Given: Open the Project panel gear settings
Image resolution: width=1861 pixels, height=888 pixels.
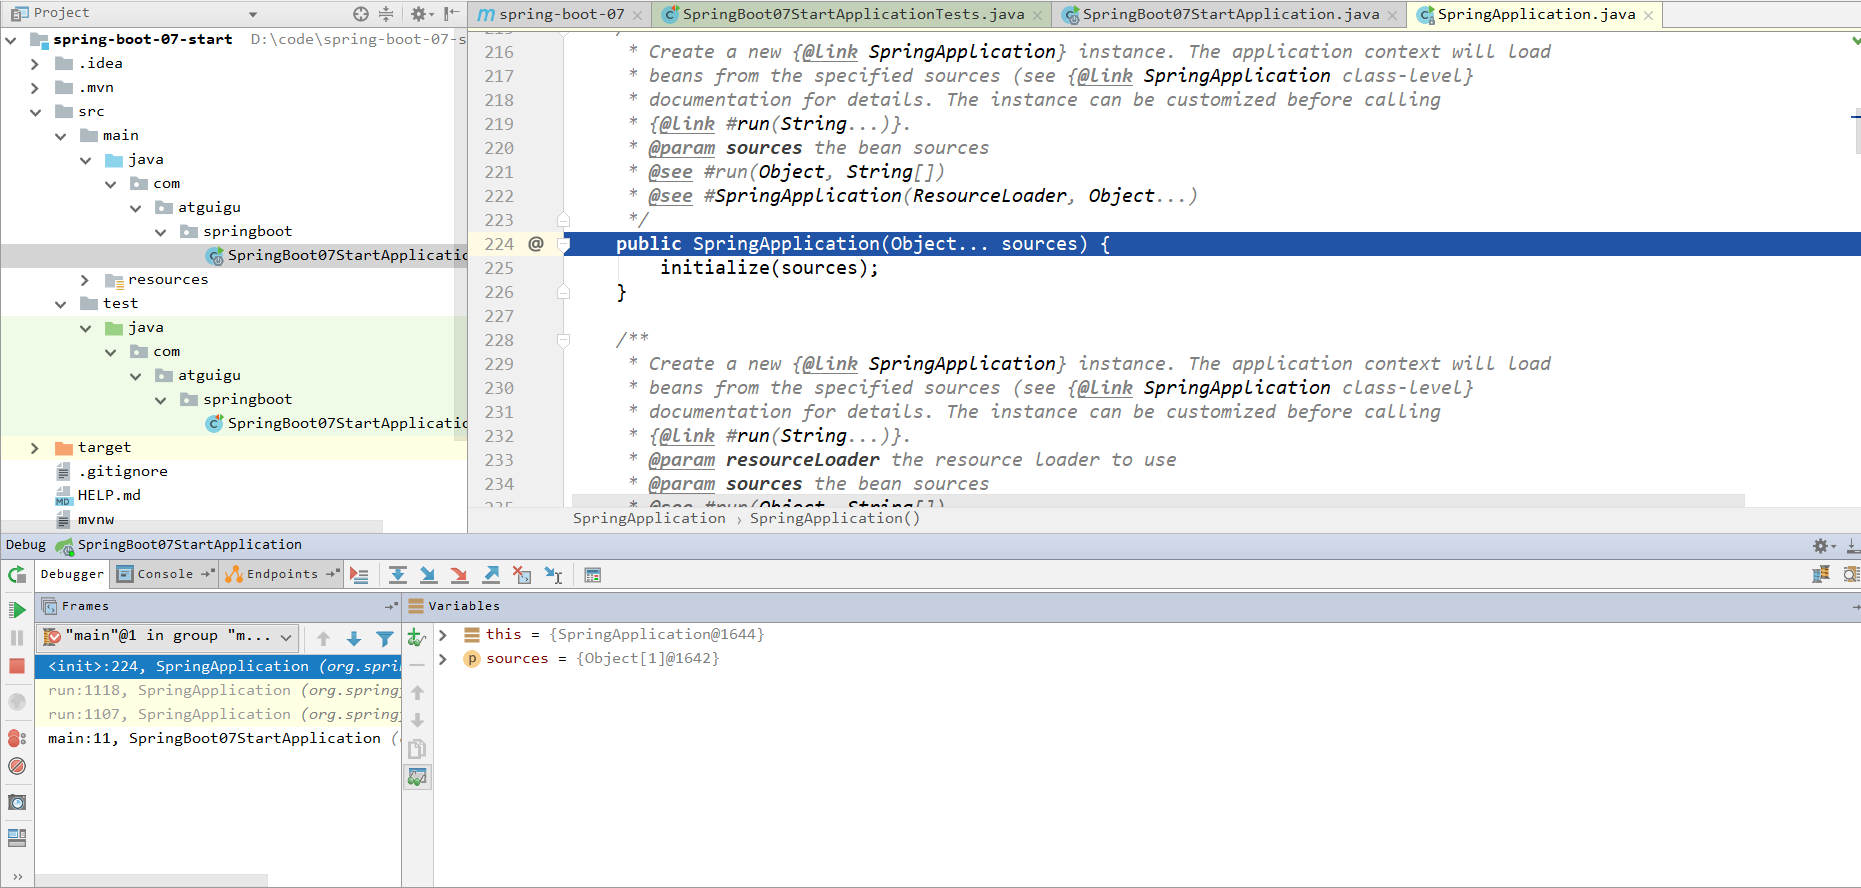Looking at the screenshot, I should (x=421, y=14).
